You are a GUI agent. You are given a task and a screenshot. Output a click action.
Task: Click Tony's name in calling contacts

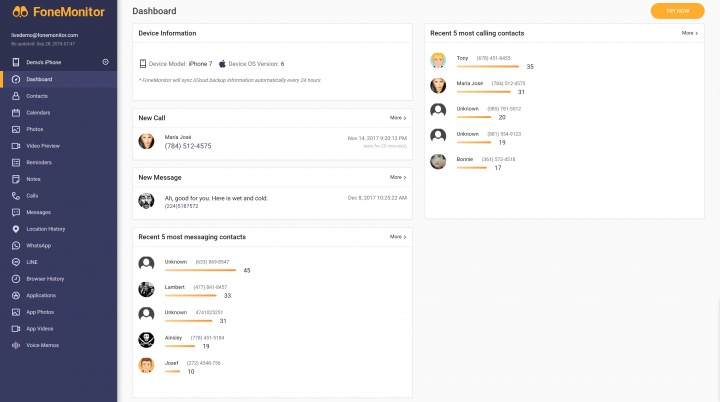(462, 58)
